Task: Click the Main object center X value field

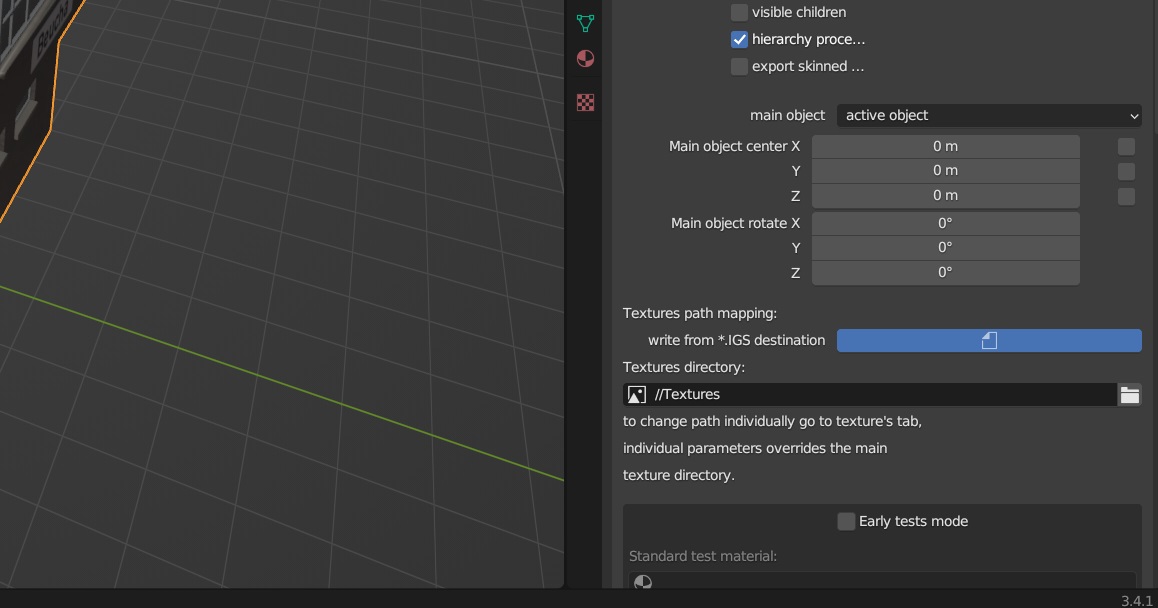Action: [945, 146]
